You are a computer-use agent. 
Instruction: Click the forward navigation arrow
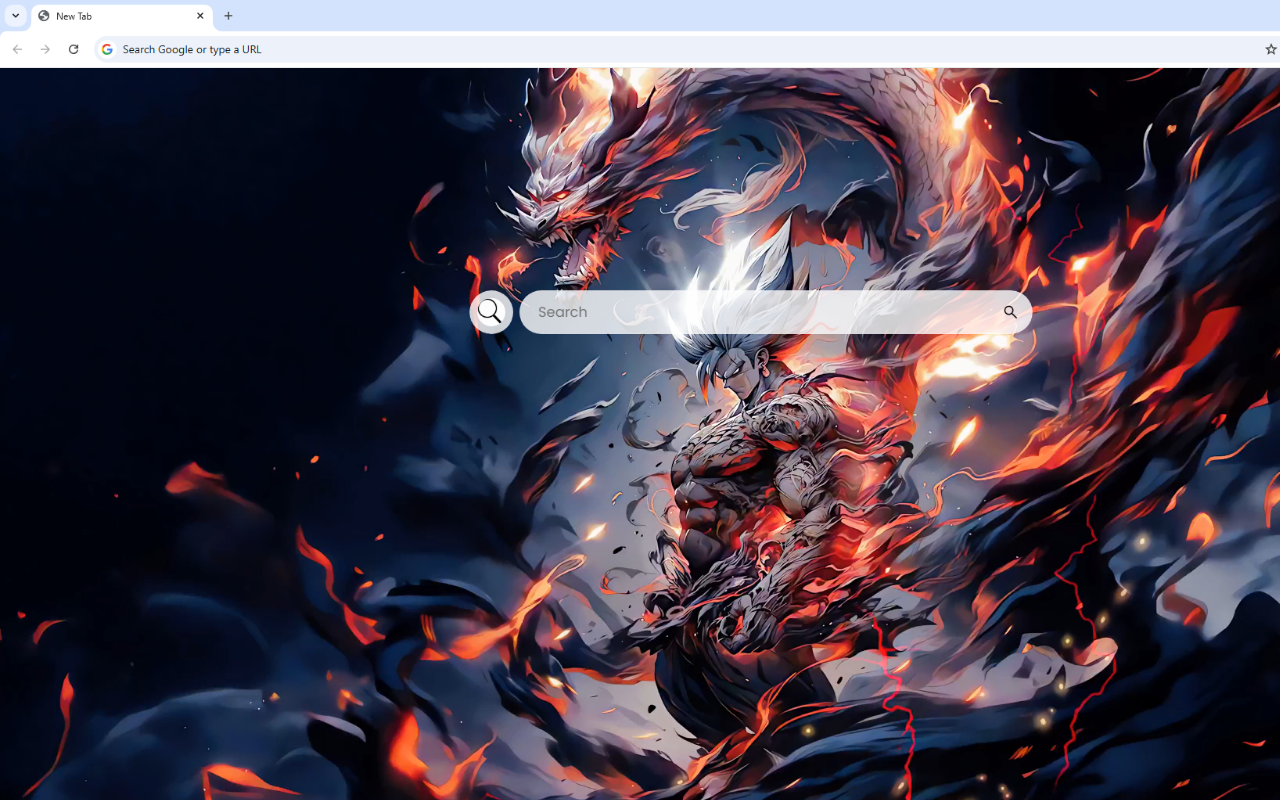[x=45, y=49]
